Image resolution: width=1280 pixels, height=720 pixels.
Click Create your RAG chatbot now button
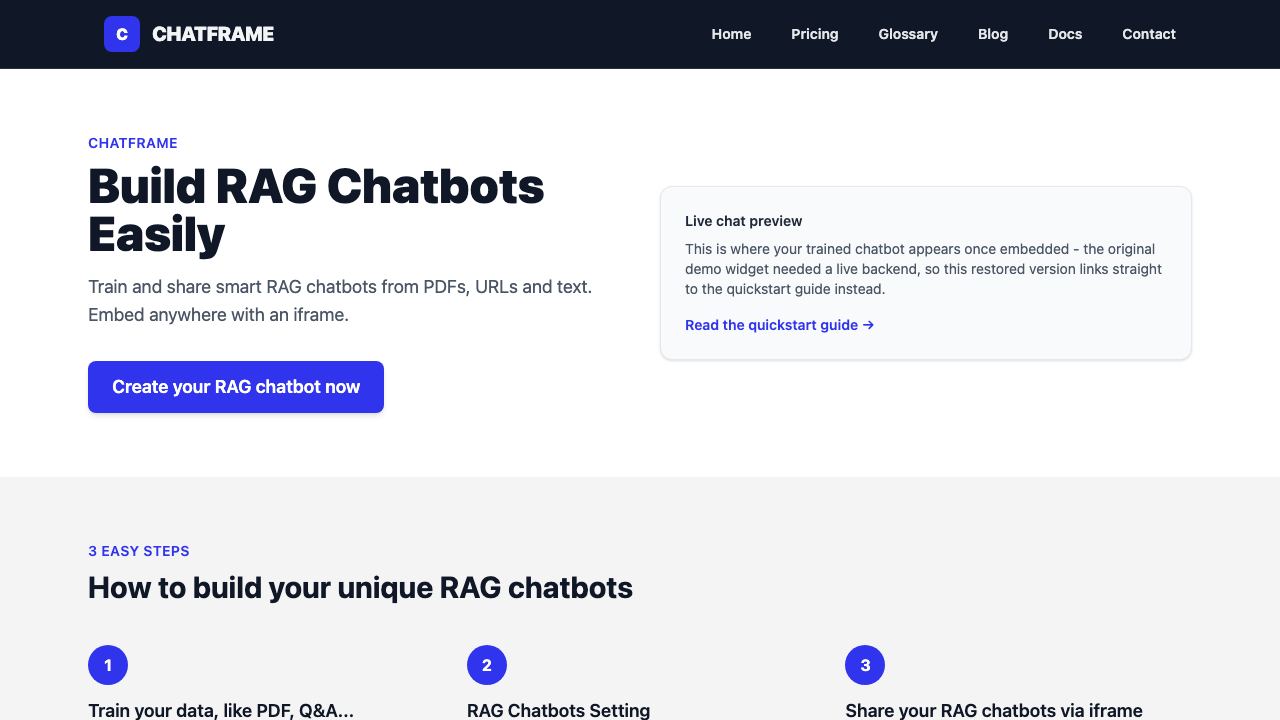tap(236, 387)
